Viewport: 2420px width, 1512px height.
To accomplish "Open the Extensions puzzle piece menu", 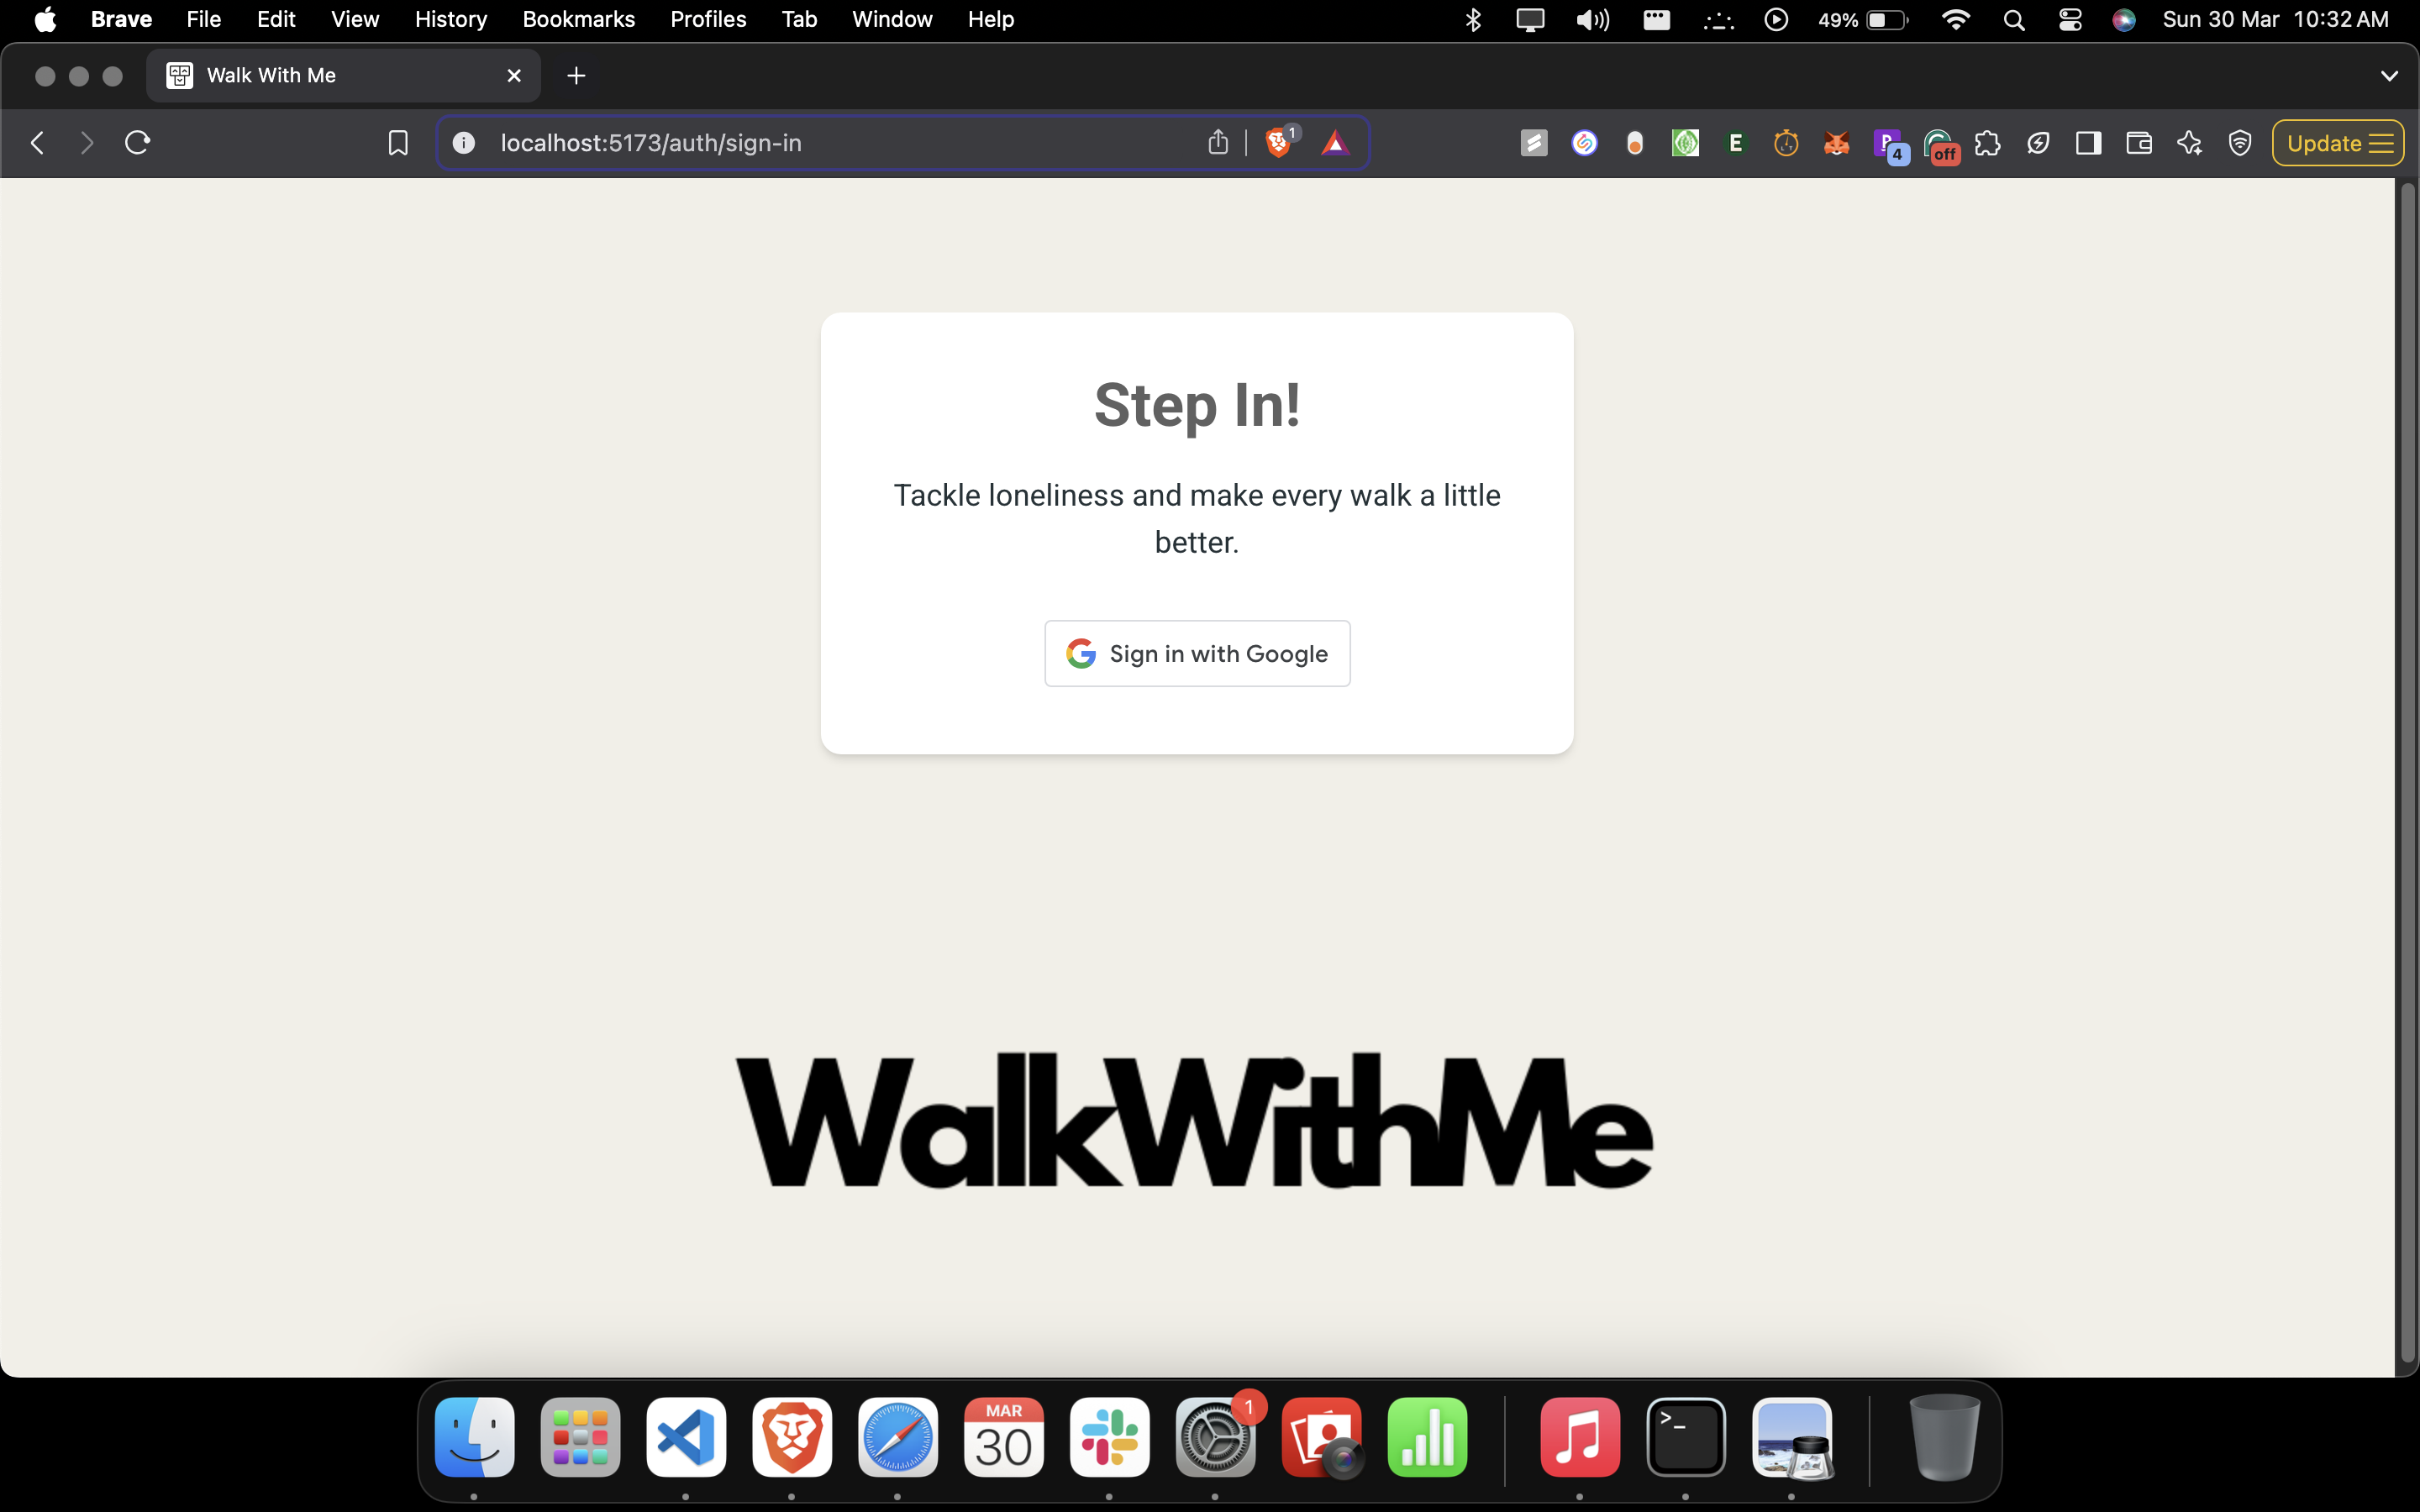I will 1988,143.
